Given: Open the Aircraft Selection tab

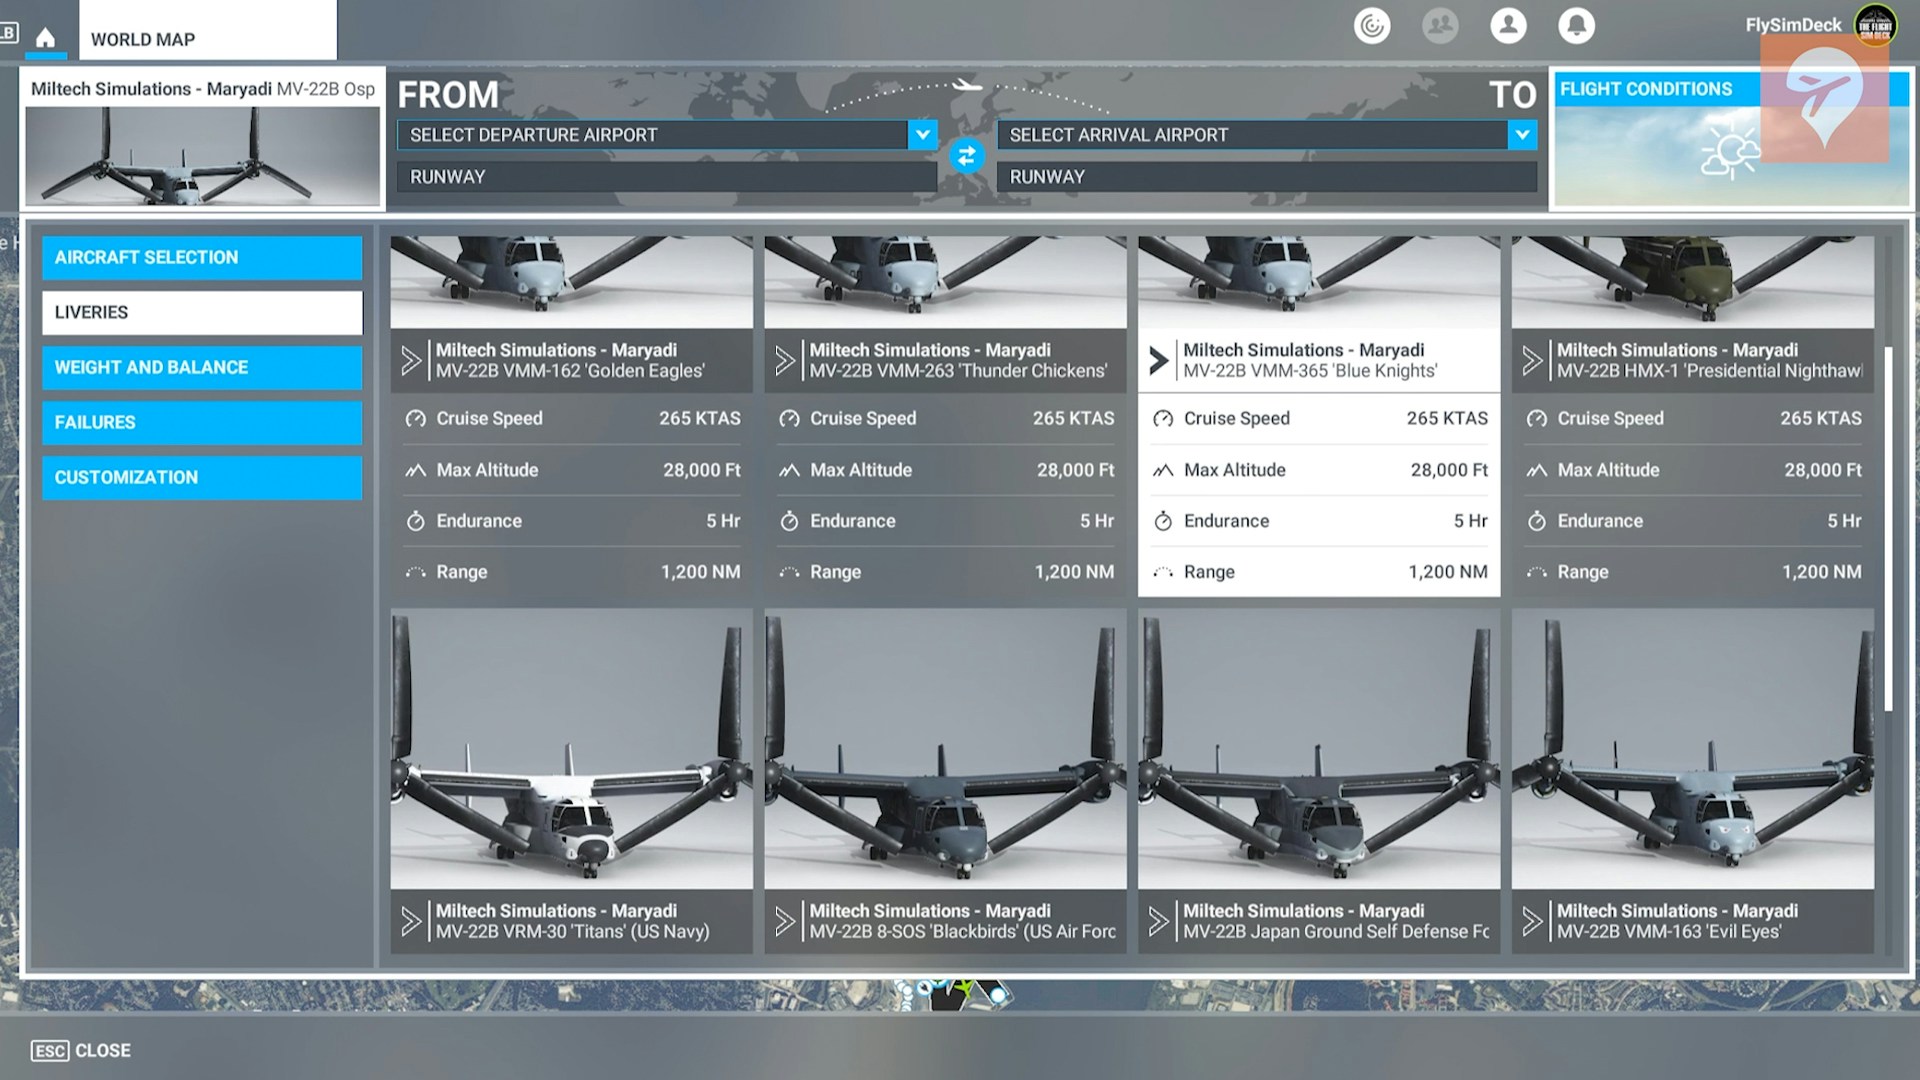Looking at the screenshot, I should pos(202,257).
